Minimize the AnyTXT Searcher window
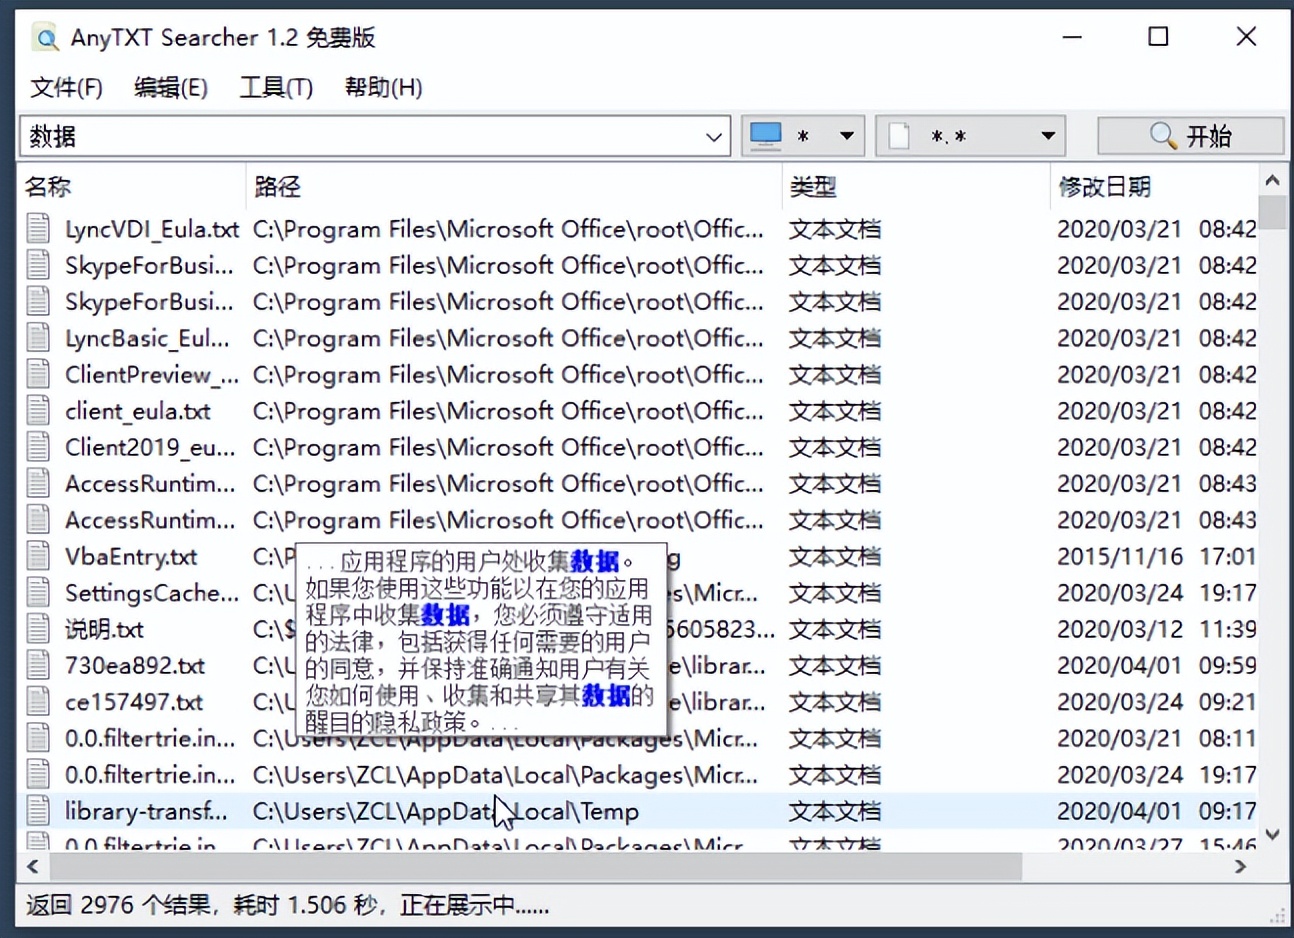The width and height of the screenshot is (1294, 938). point(1072,37)
